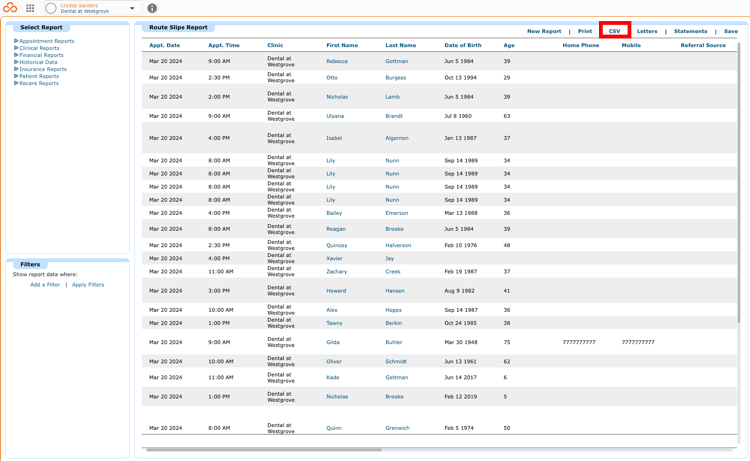The height and width of the screenshot is (461, 750).
Task: Expand Financial Reports category
Action: point(39,55)
